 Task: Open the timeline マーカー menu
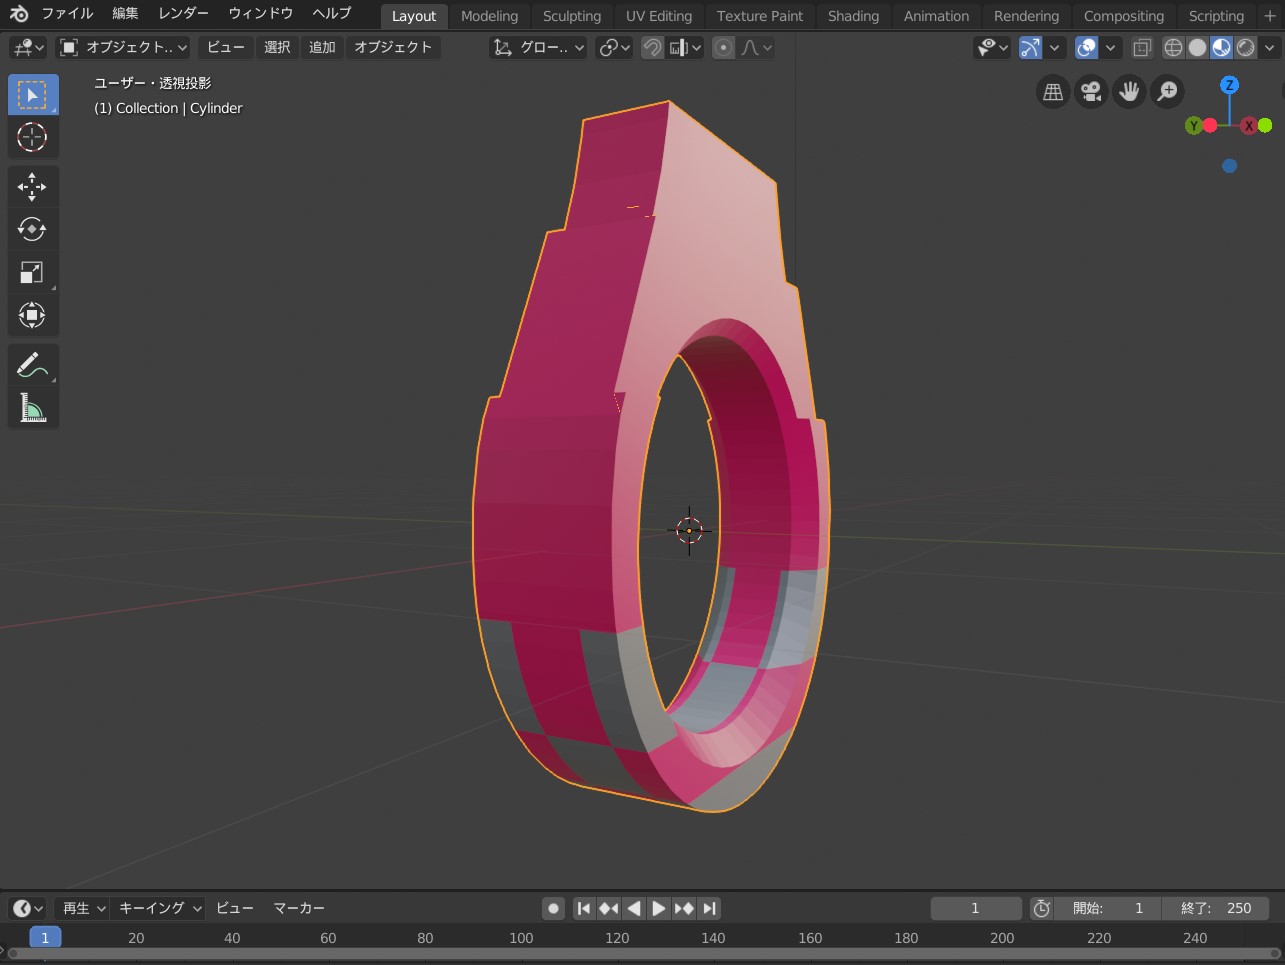(x=299, y=908)
